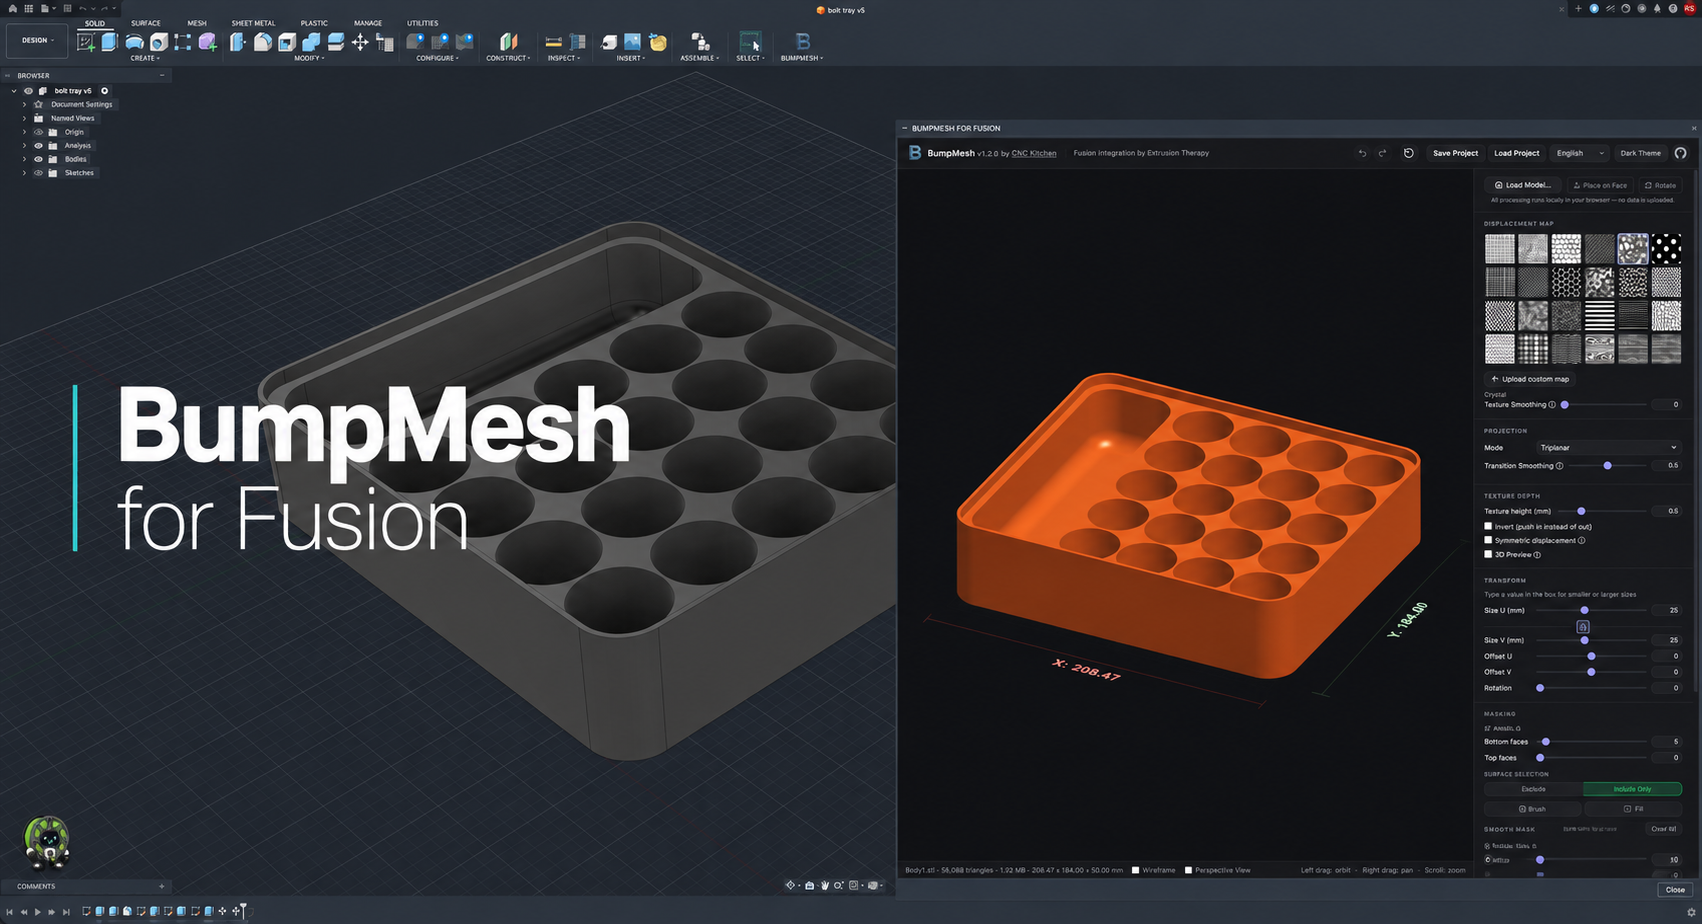Open the data panel grid icon
Image resolution: width=1702 pixels, height=924 pixels.
pyautogui.click(x=28, y=8)
